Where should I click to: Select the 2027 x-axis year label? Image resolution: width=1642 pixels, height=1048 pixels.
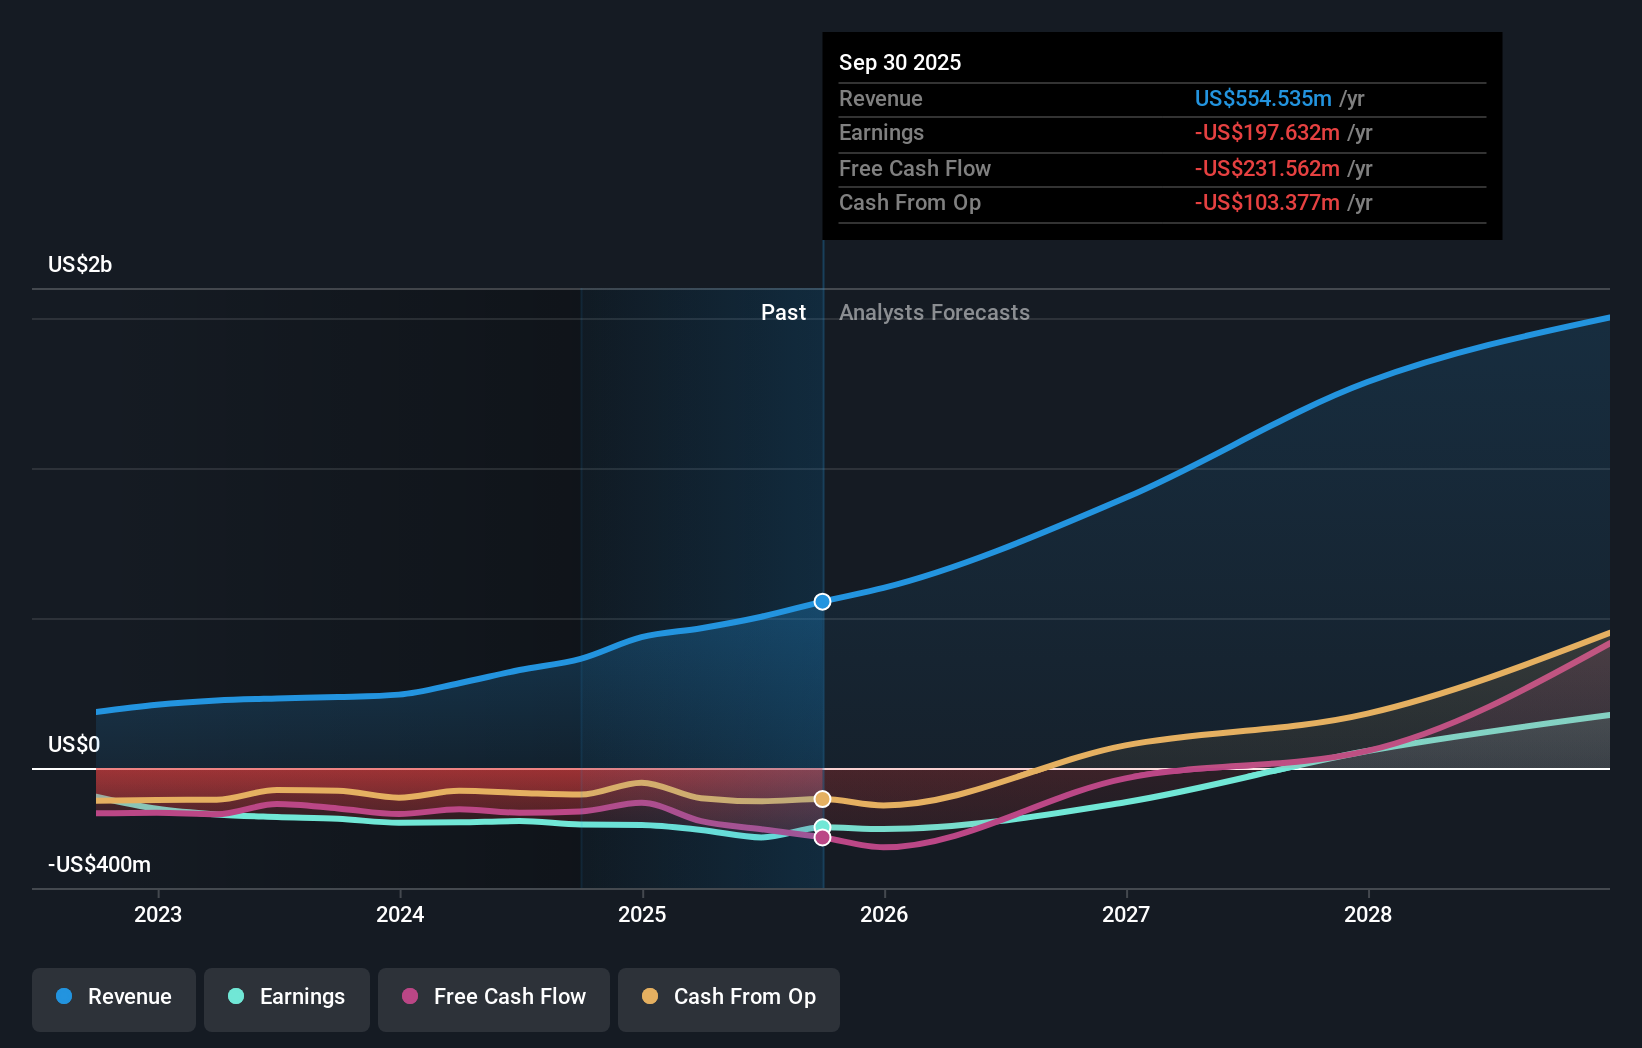(1126, 914)
